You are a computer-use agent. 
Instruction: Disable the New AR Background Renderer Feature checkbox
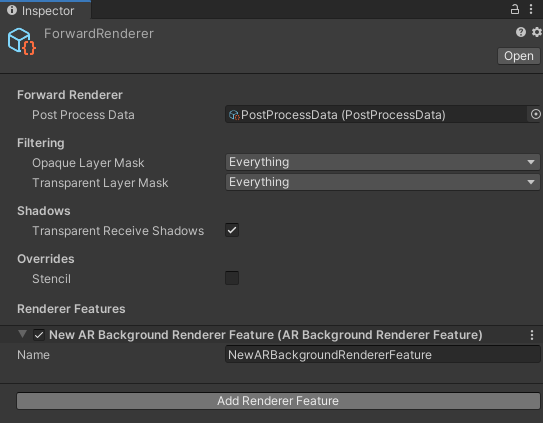click(39, 335)
